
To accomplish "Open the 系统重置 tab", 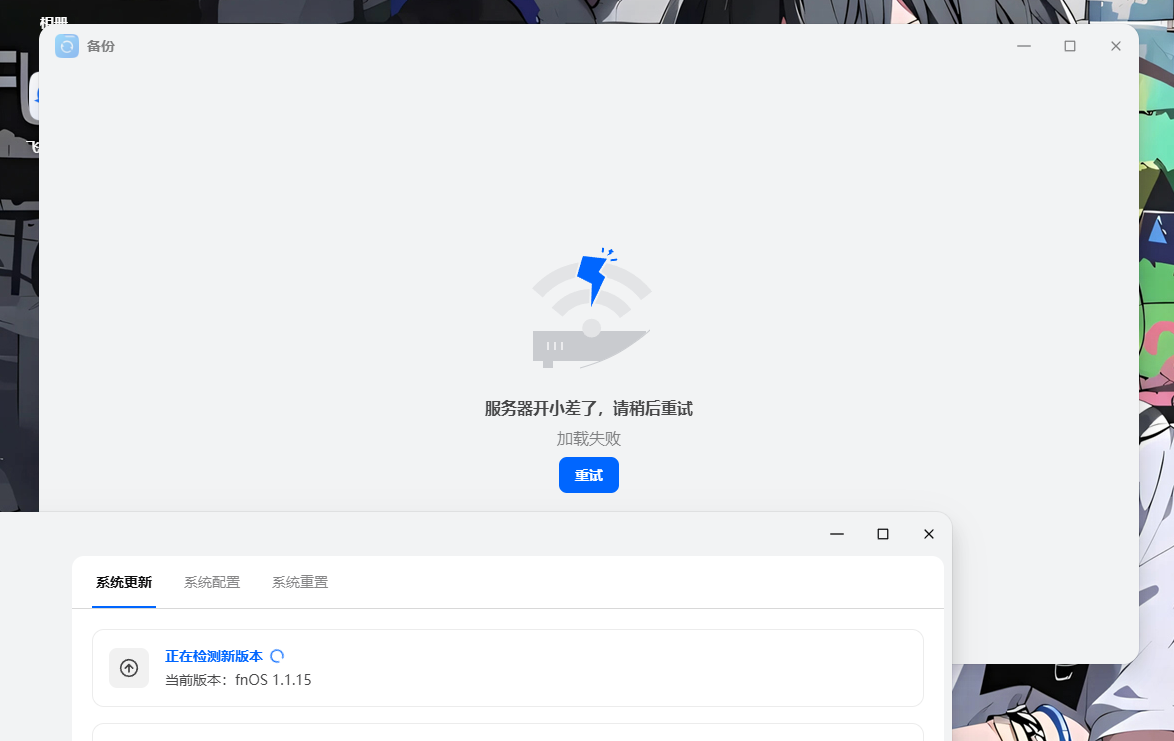I will click(299, 581).
